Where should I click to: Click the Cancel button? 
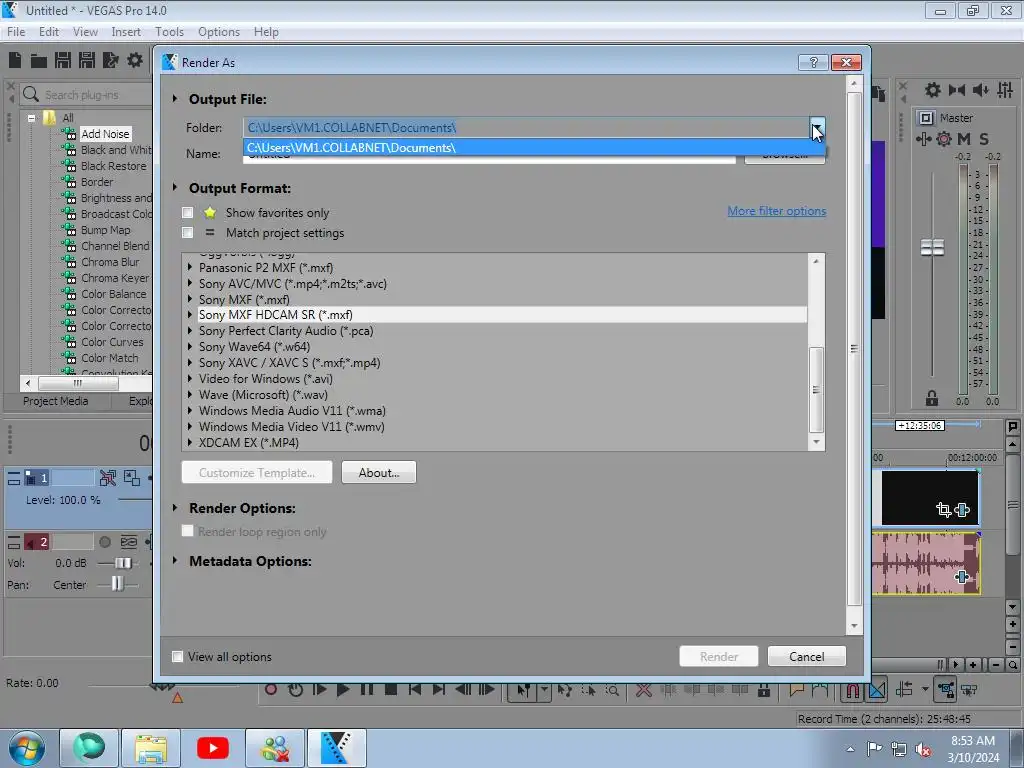click(807, 656)
